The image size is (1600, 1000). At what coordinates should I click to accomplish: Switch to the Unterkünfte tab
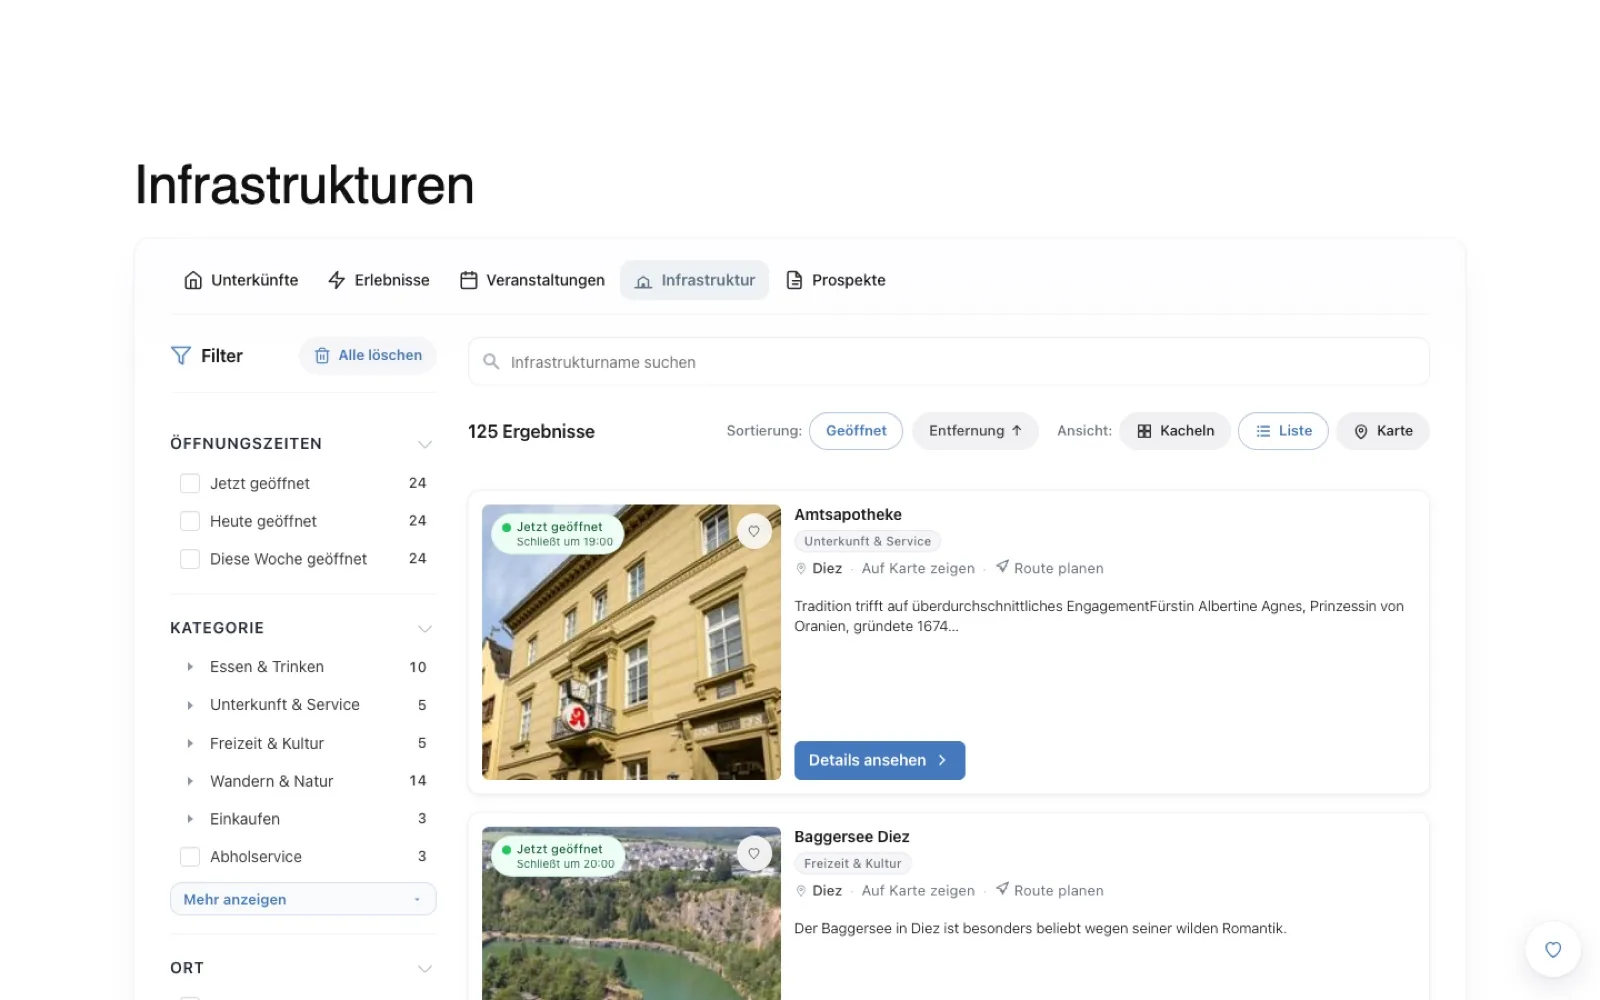point(241,280)
